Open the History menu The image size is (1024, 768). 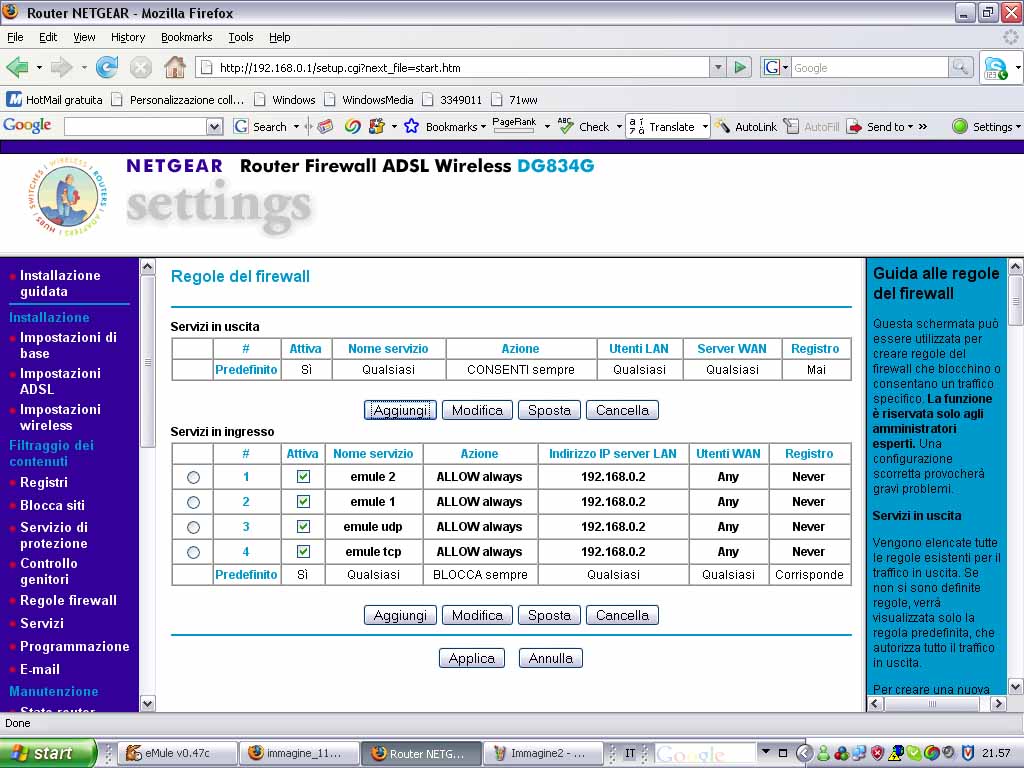click(x=128, y=37)
